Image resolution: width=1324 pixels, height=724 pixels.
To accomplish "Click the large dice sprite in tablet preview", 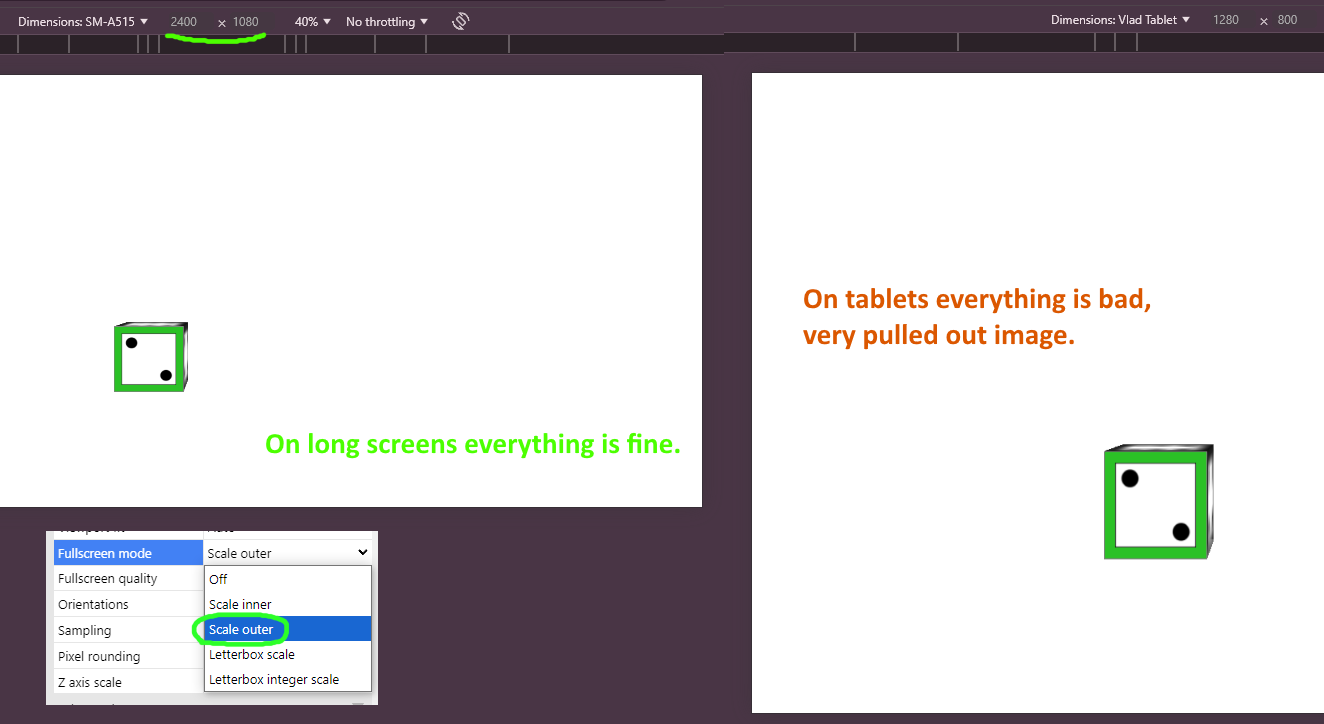I will [1158, 502].
